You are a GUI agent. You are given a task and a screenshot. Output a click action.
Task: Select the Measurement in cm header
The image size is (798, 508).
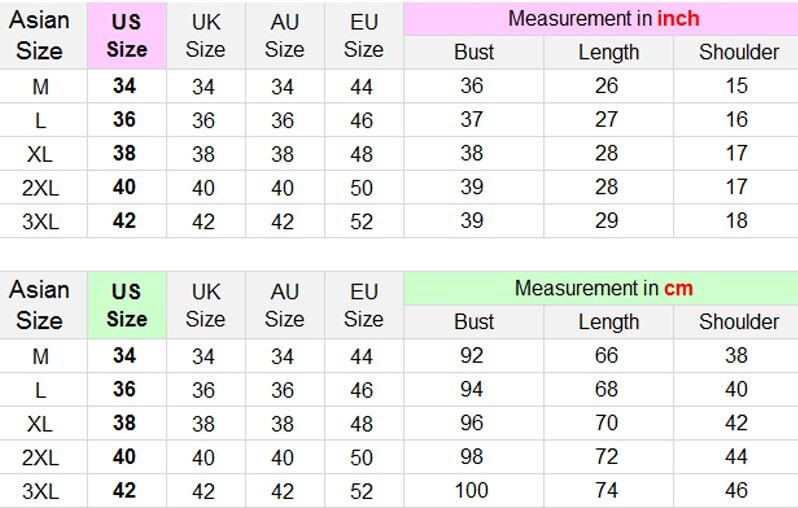pos(601,289)
